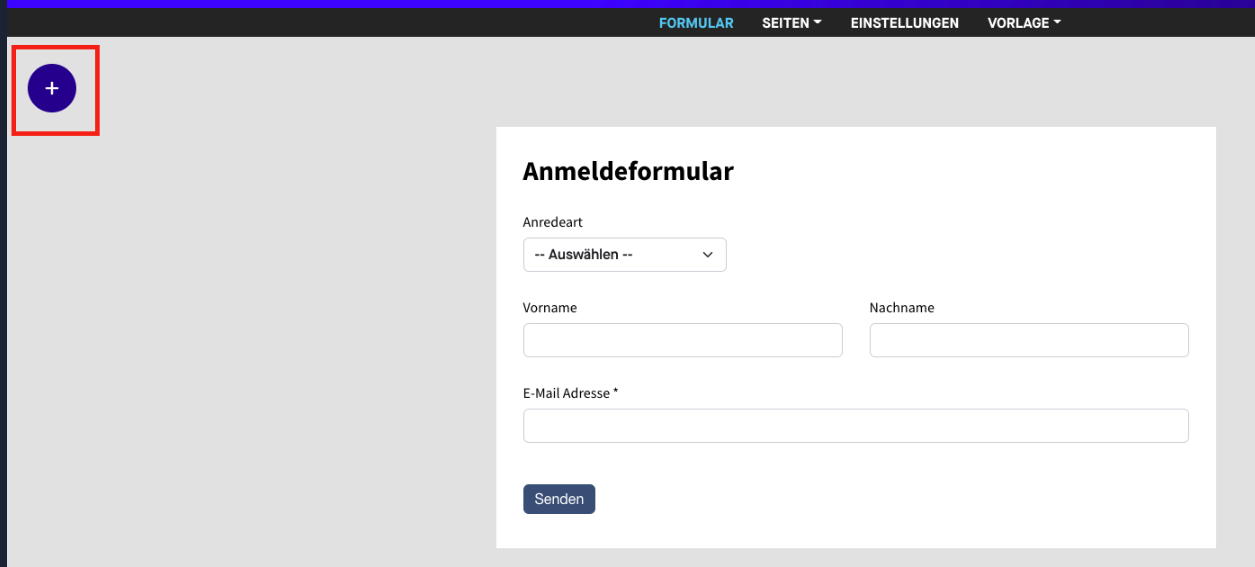Open the EINSTELLUNGEN page
Screen dimensions: 1255x567
pos(905,23)
